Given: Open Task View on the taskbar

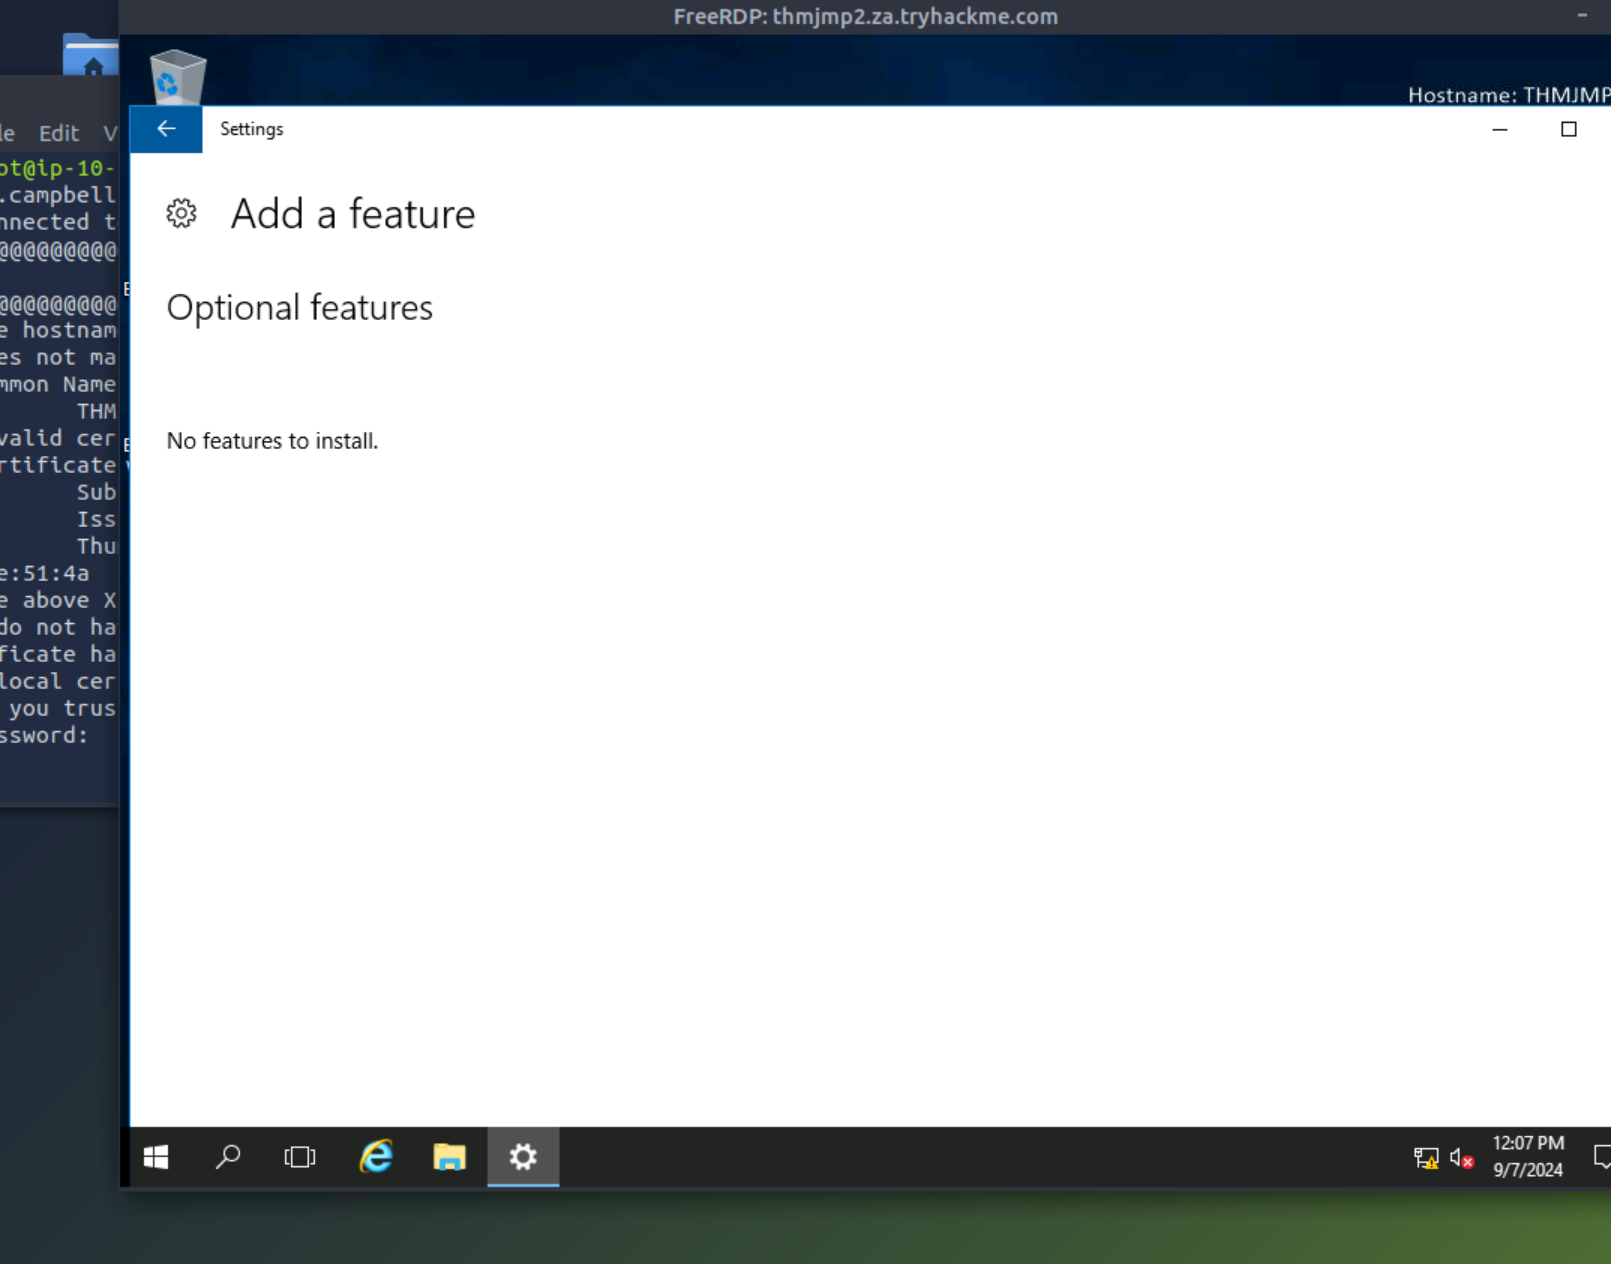Looking at the screenshot, I should coord(300,1157).
